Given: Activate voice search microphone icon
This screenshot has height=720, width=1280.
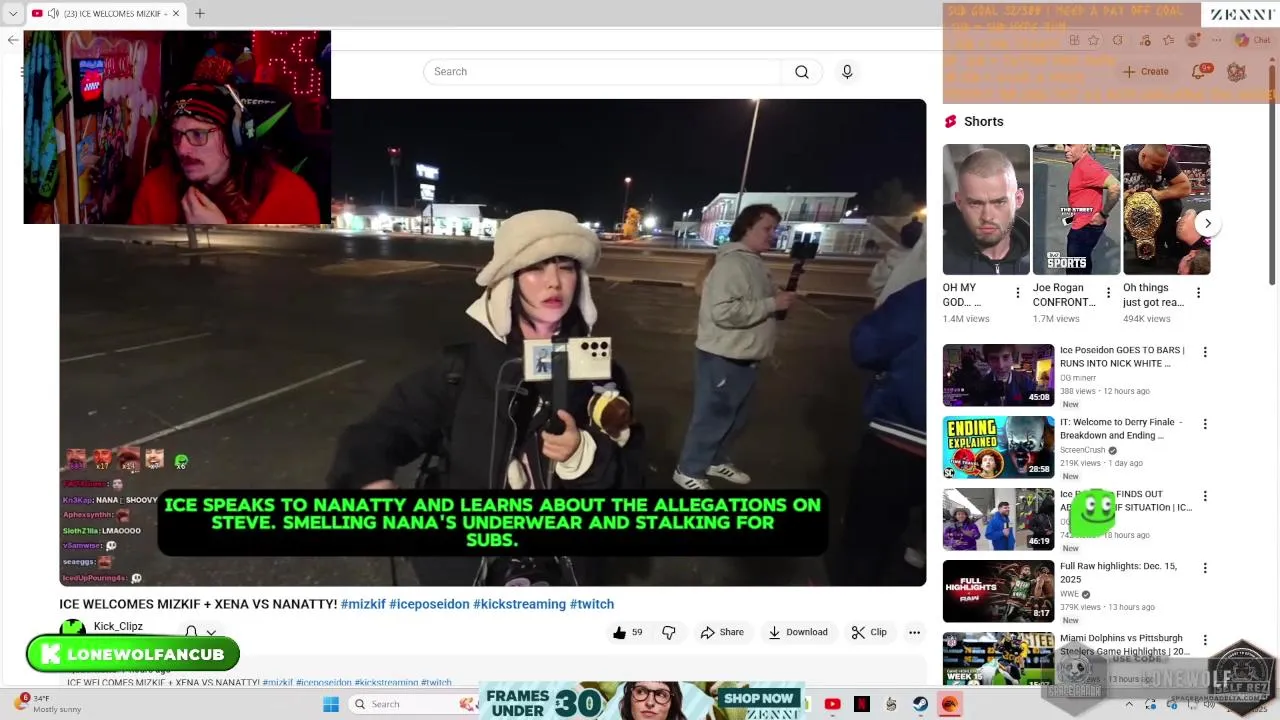Looking at the screenshot, I should pos(847,72).
